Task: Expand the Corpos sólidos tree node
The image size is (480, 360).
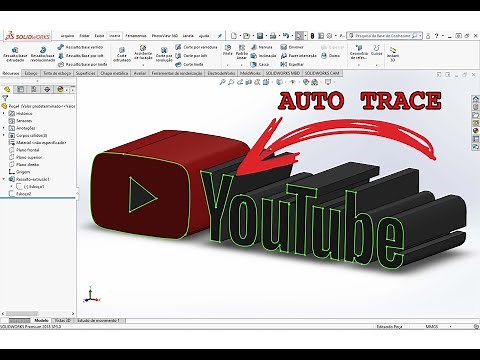Action: click(4, 135)
